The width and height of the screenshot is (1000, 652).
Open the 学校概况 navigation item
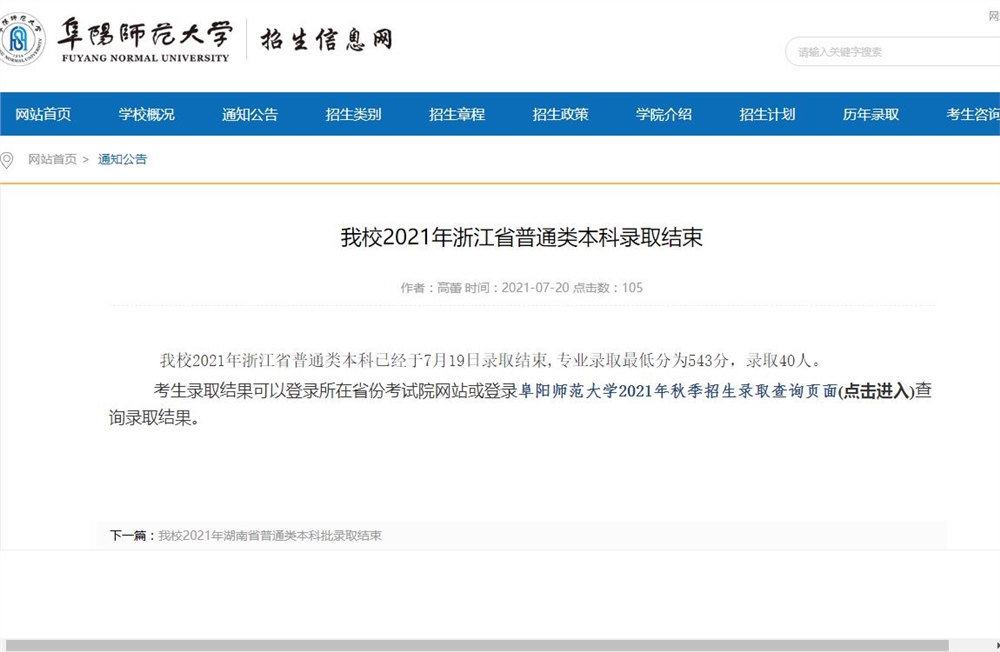click(x=147, y=114)
